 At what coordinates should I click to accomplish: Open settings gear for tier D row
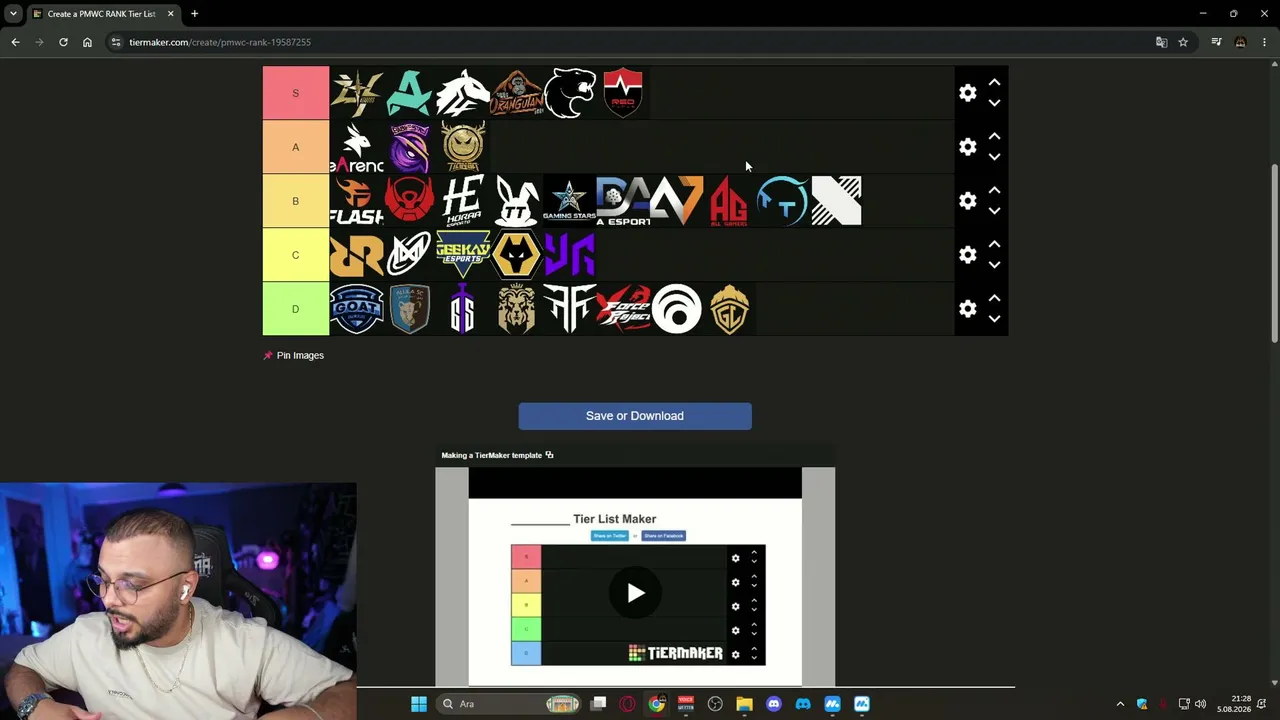(967, 309)
